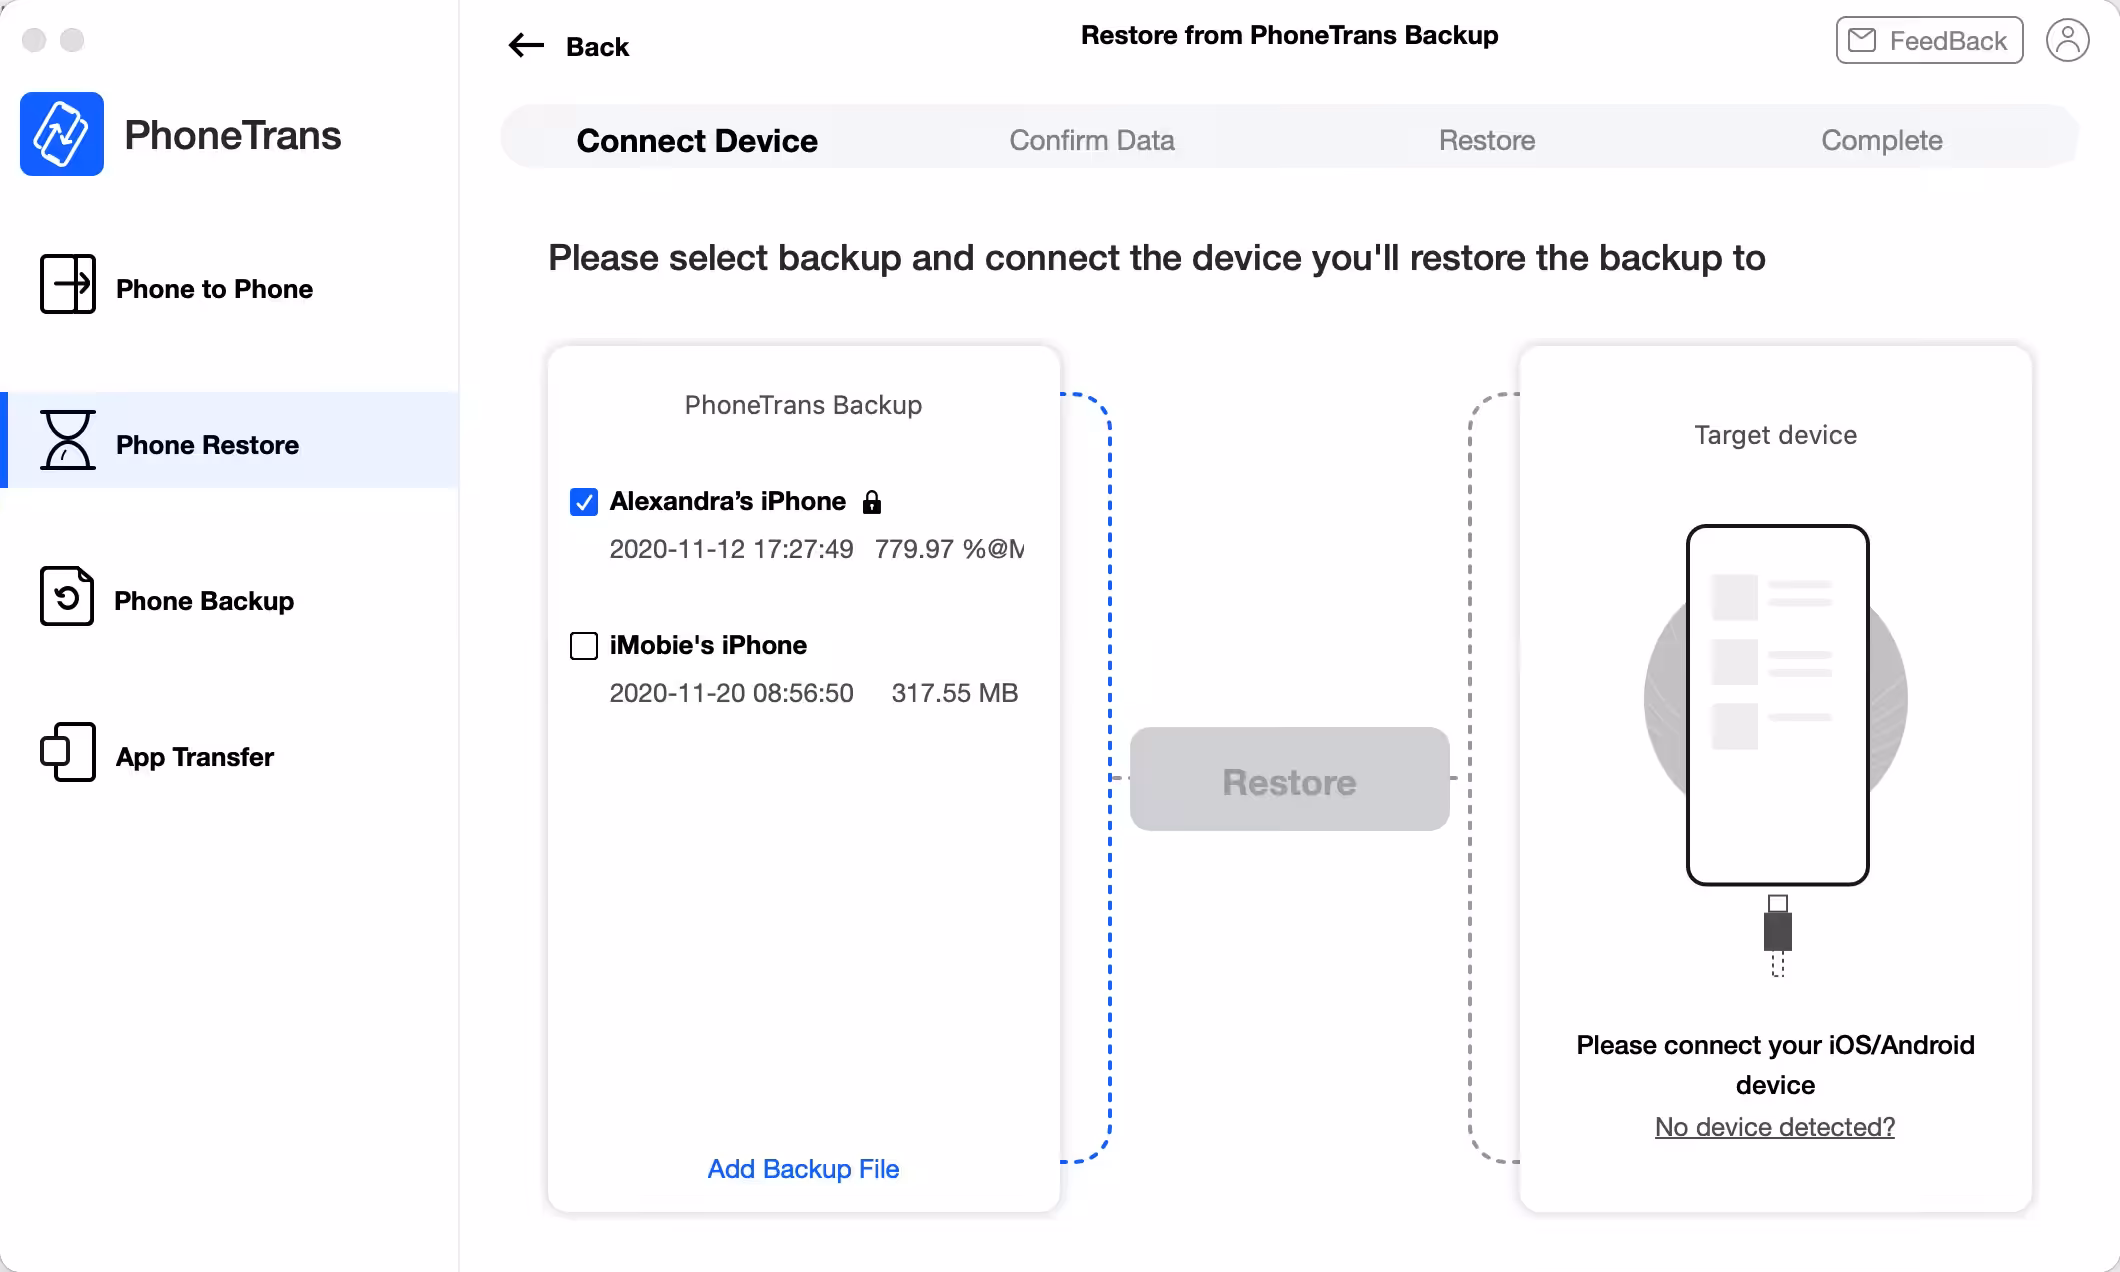Click the App Transfer icon
This screenshot has width=2120, height=1272.
point(68,752)
